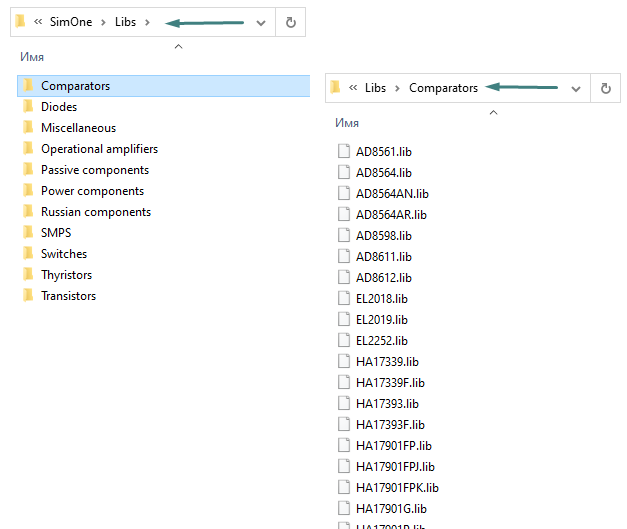Click the HA17901FPK.lib file icon

[344, 488]
